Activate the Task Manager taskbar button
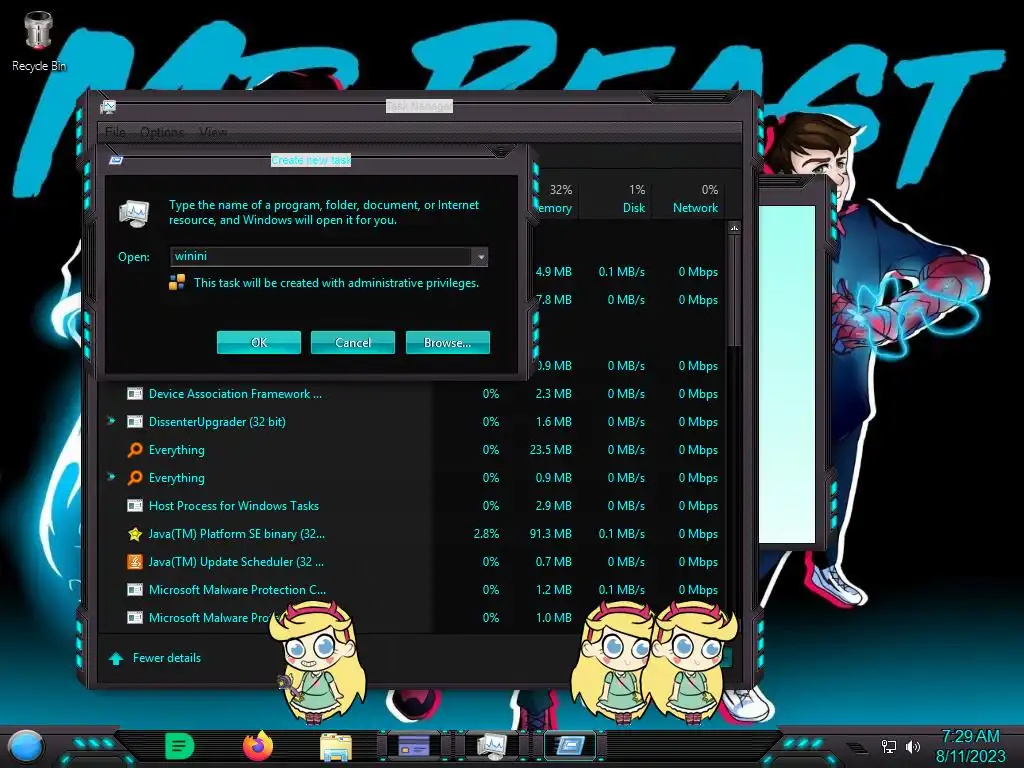 (x=491, y=745)
